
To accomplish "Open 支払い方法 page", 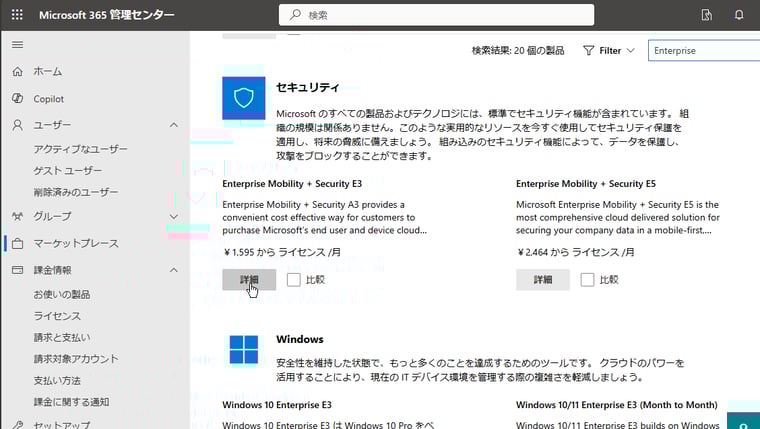I will (x=57, y=381).
